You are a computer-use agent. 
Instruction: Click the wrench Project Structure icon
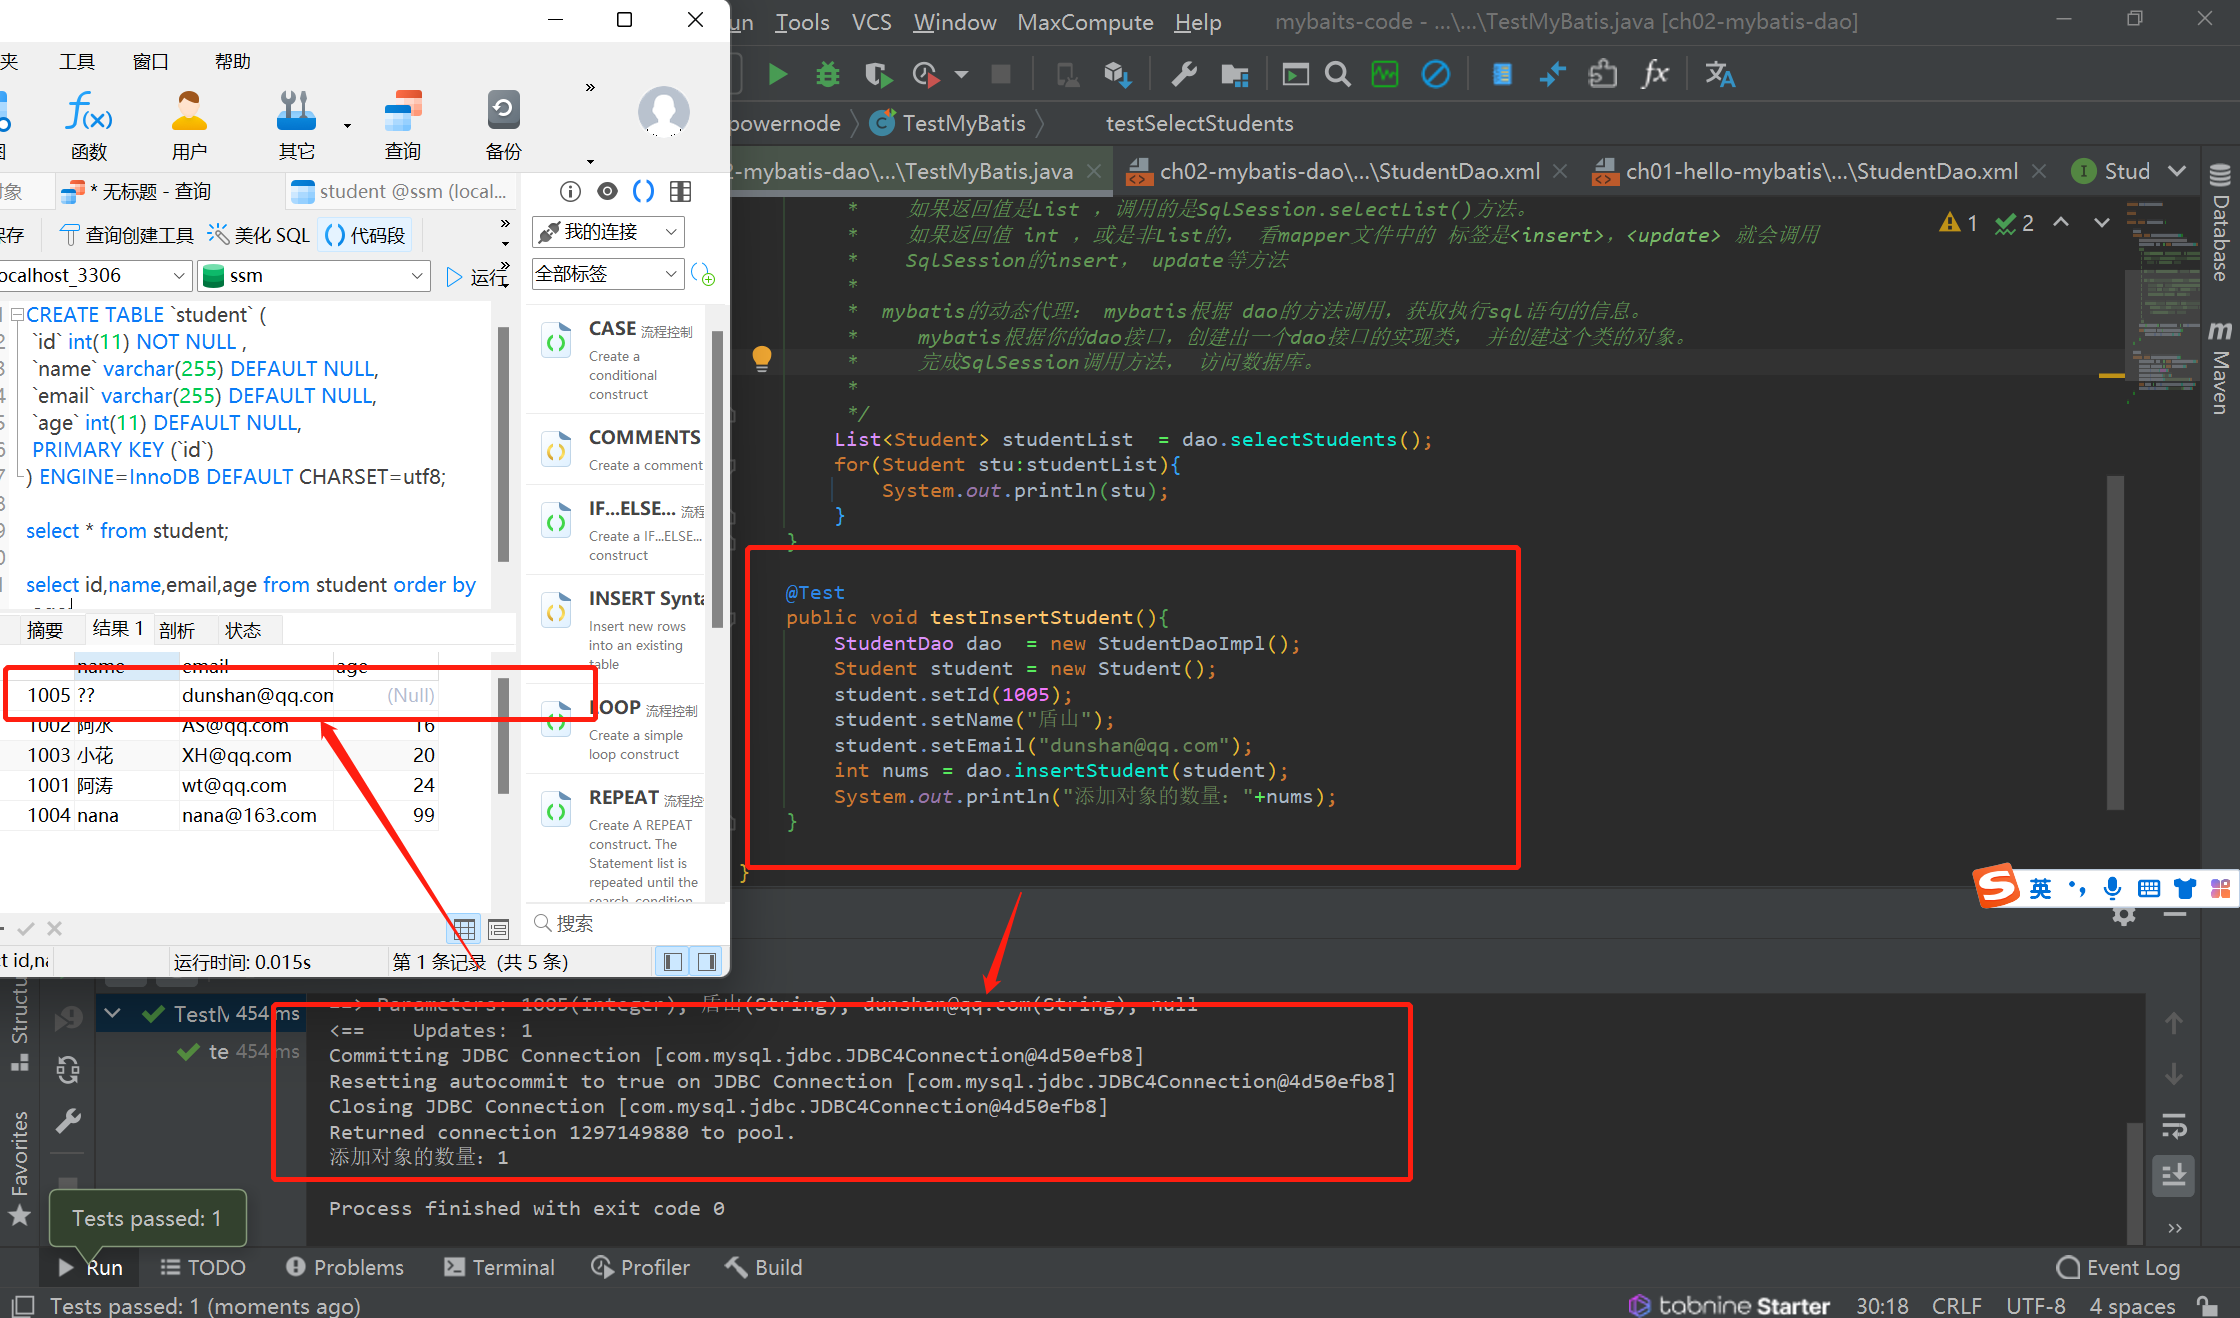pos(1184,74)
